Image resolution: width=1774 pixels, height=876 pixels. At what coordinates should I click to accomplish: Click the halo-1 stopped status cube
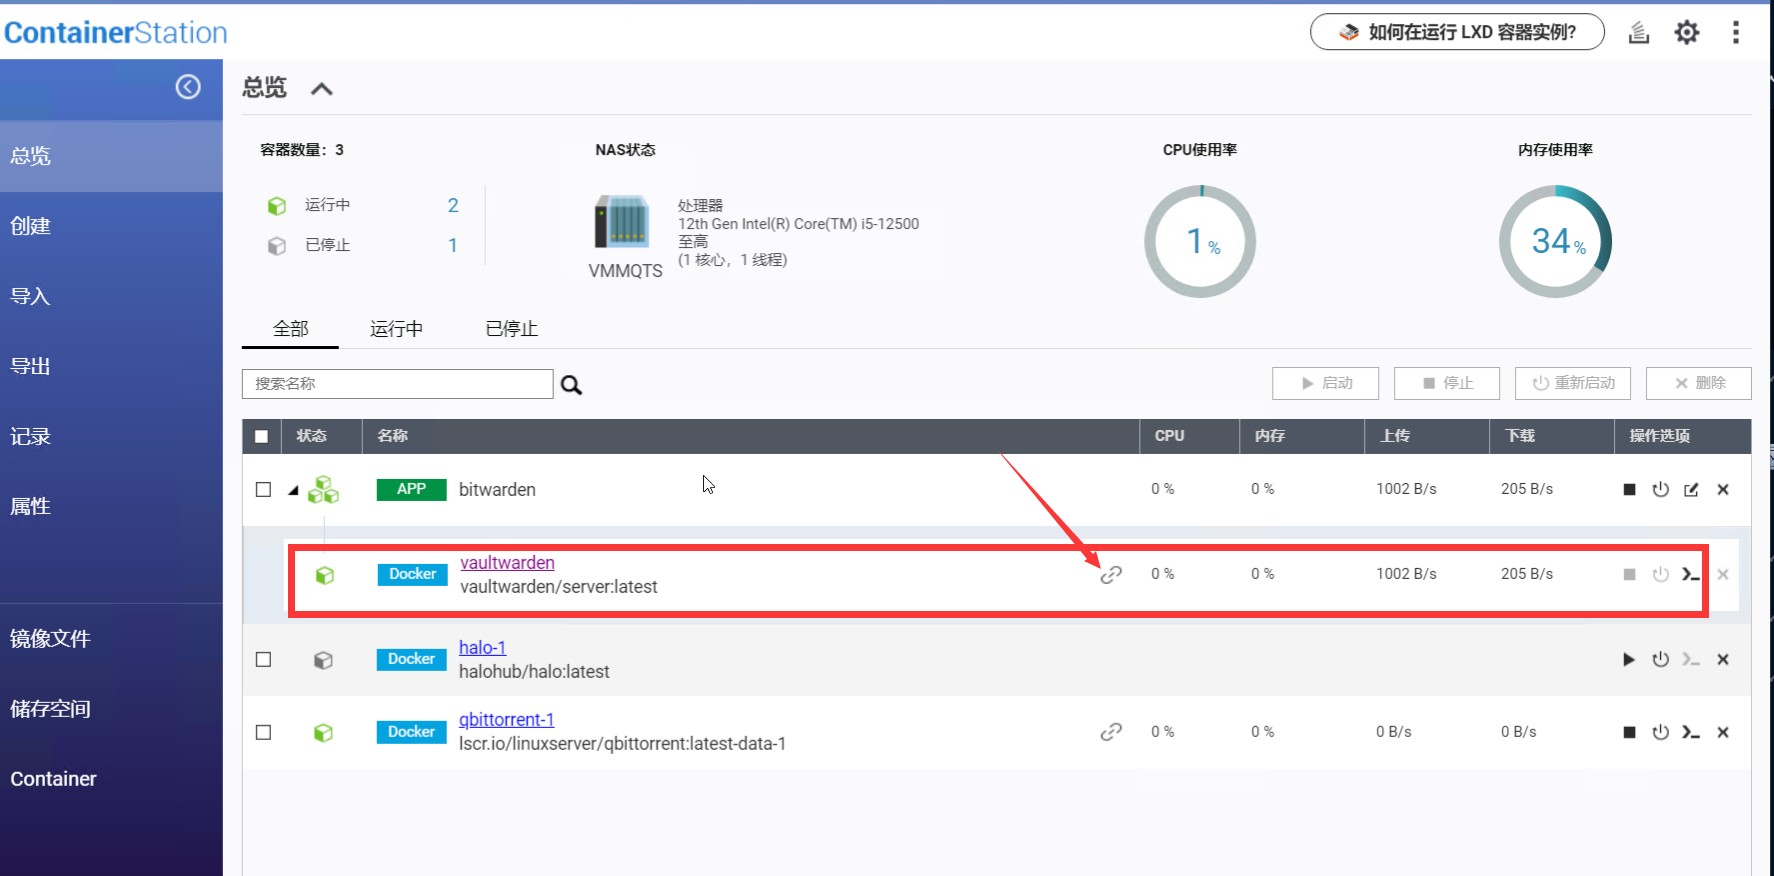tap(323, 661)
